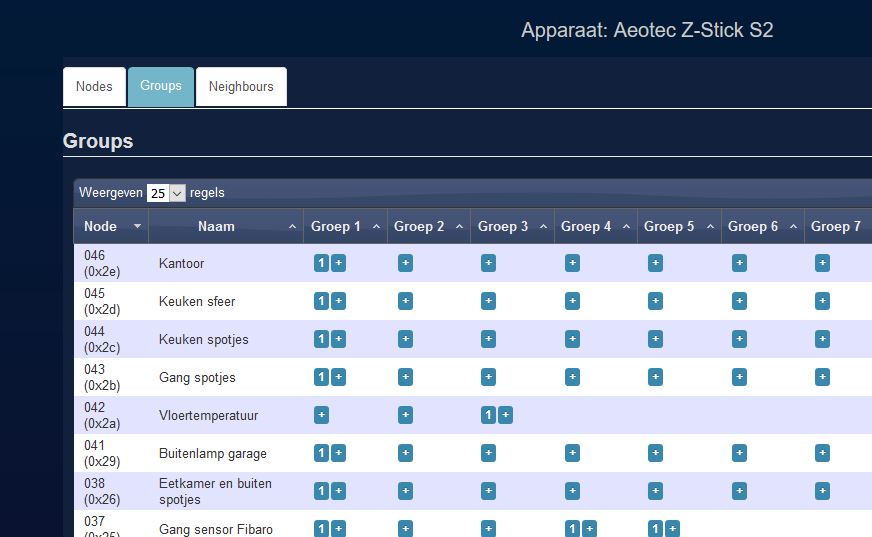Add node to Gang spotjes Groep 4
The image size is (872, 537).
point(572,377)
